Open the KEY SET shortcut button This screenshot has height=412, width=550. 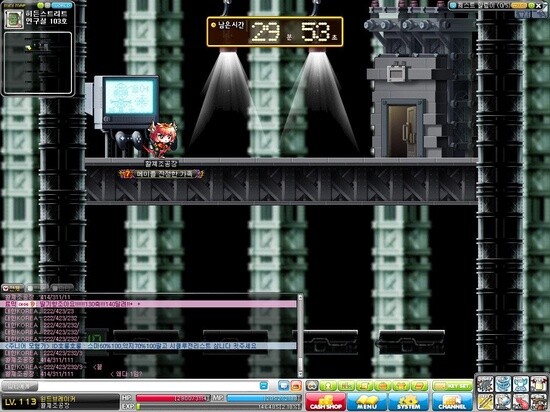pyautogui.click(x=452, y=386)
